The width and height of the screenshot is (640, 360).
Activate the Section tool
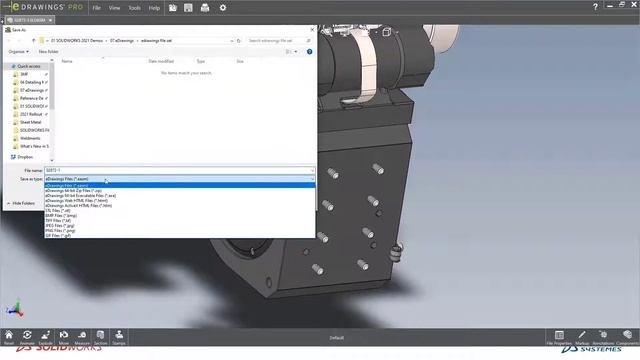point(100,337)
